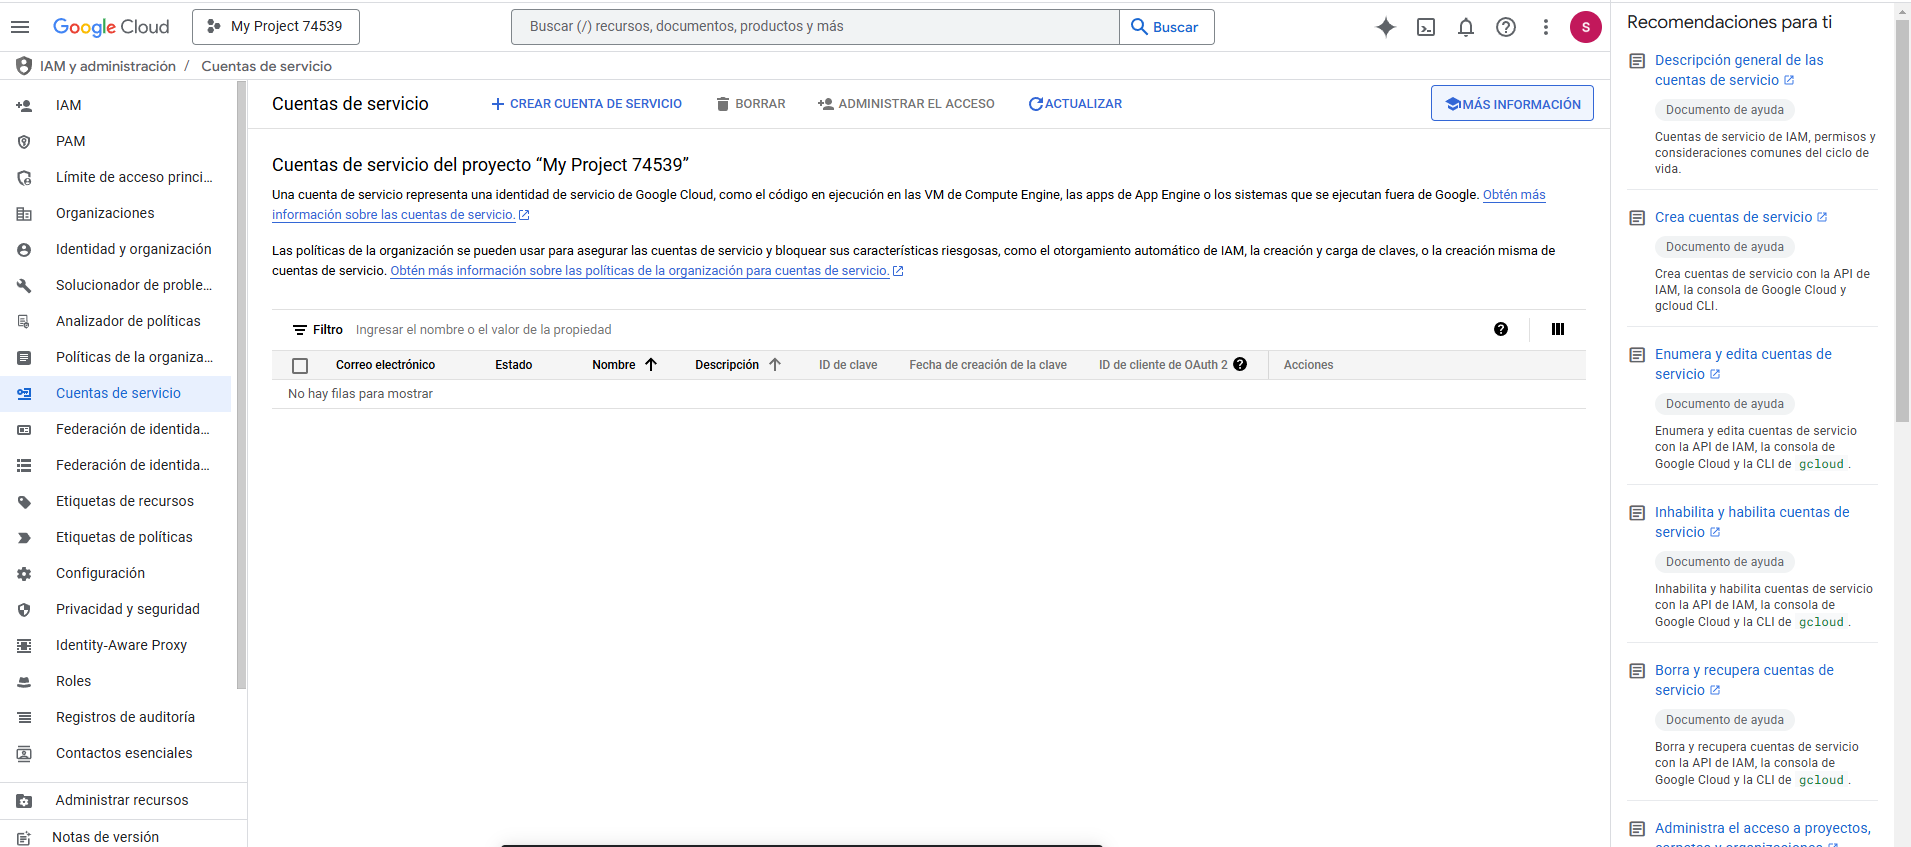Click the Más información button
Viewport: 1911px width, 847px height.
pyautogui.click(x=1512, y=104)
